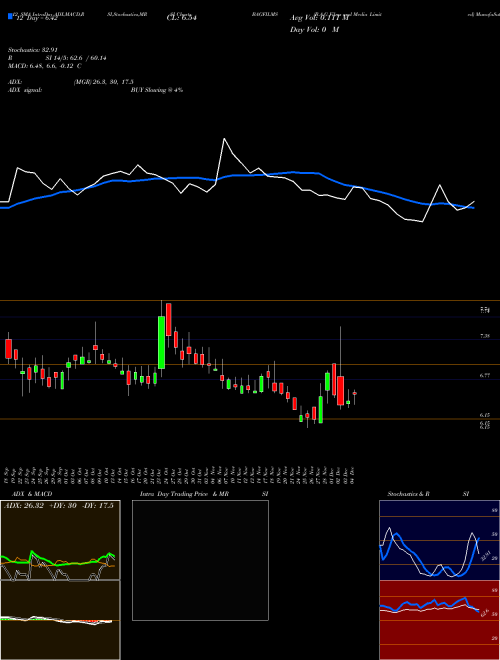The width and height of the screenshot is (500, 660).
Task: Click the 'Avg Vol: 0.111 M' label
Action: 320,18
